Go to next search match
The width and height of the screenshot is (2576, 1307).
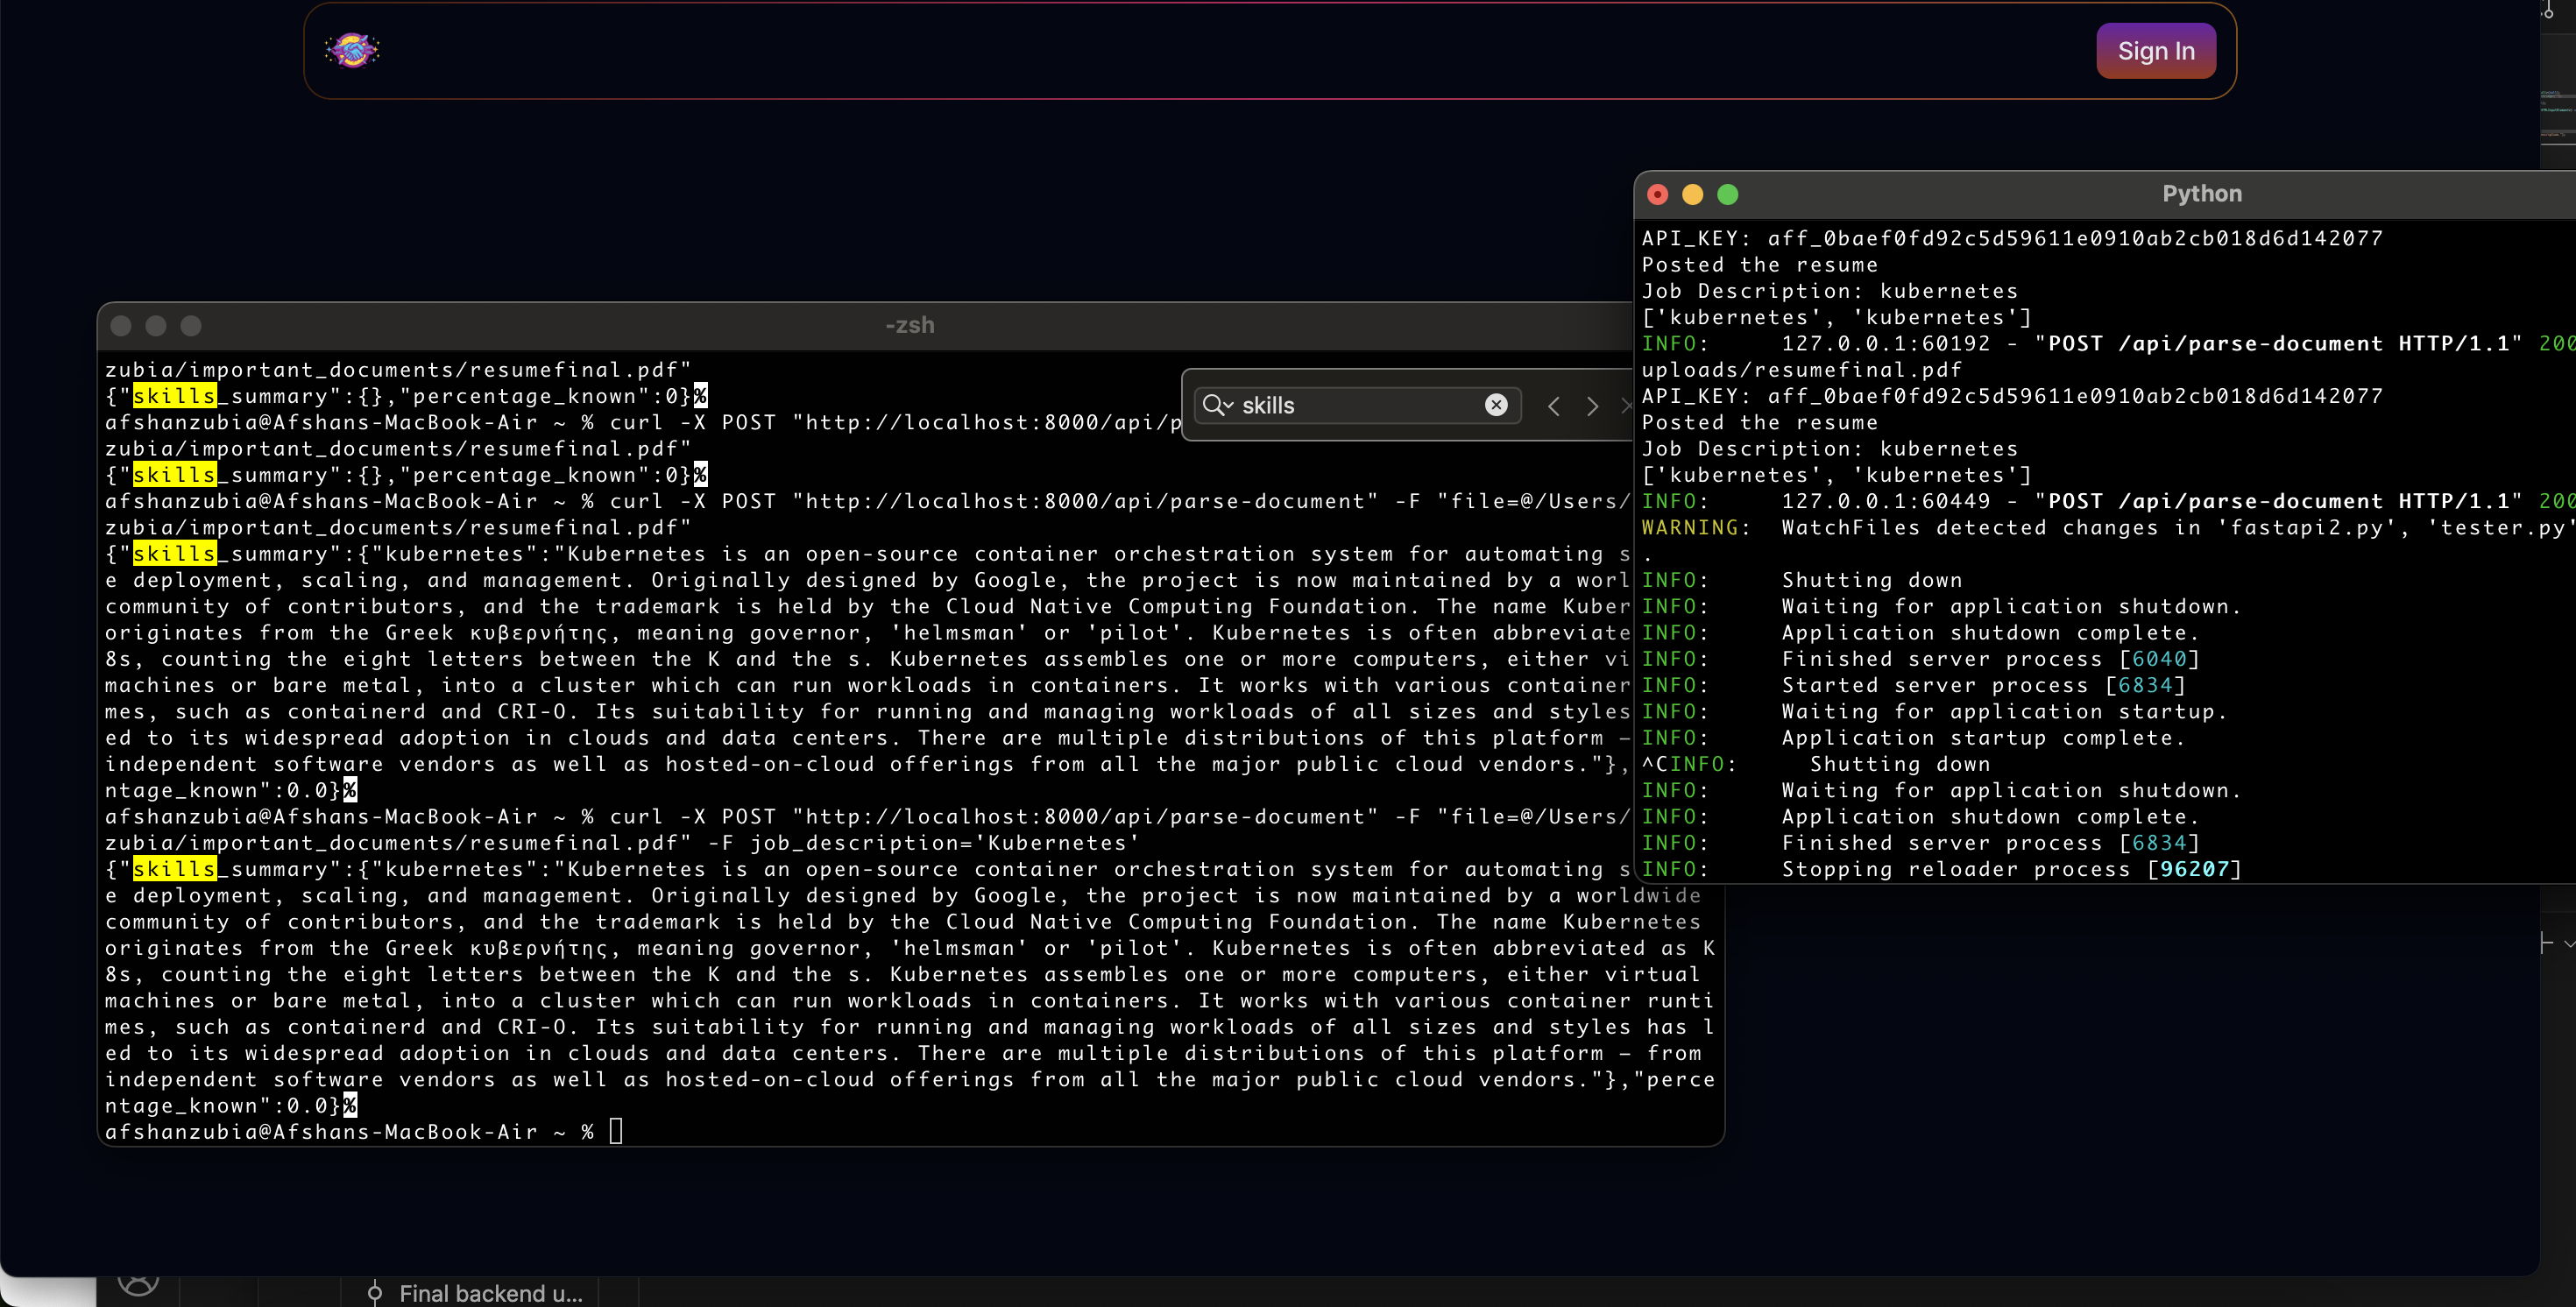(1592, 406)
